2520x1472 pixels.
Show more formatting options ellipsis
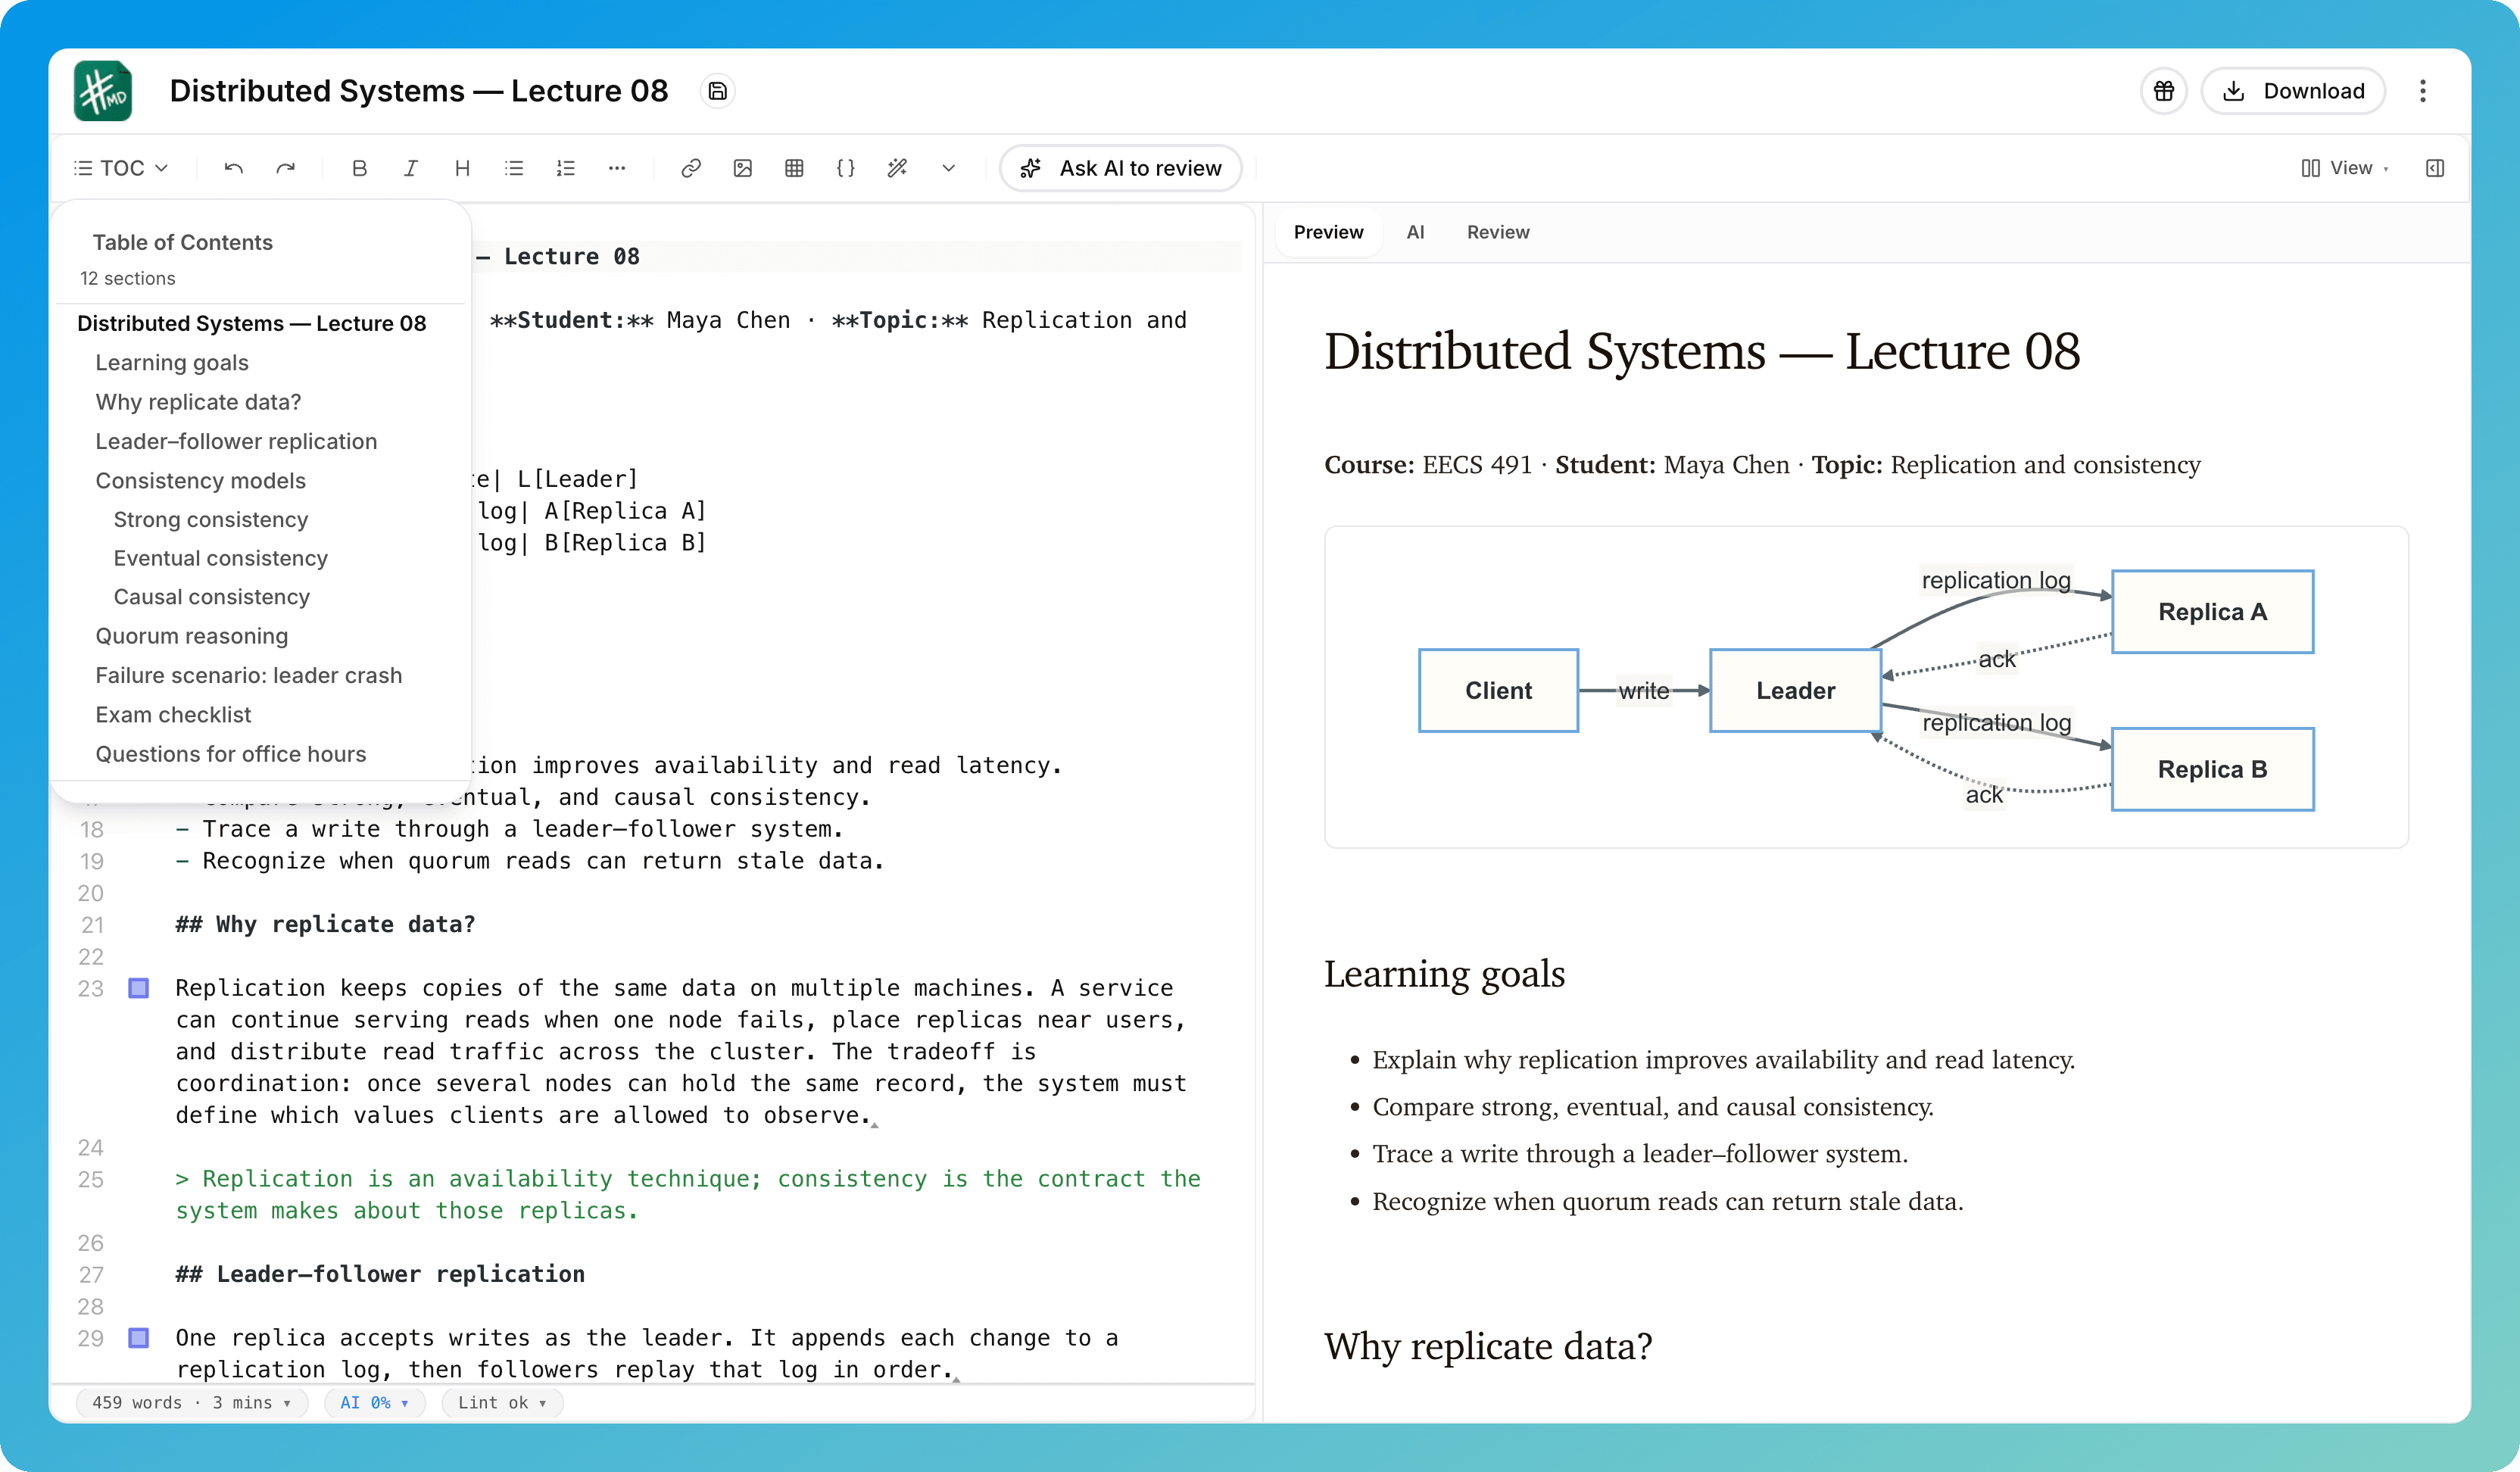point(617,168)
